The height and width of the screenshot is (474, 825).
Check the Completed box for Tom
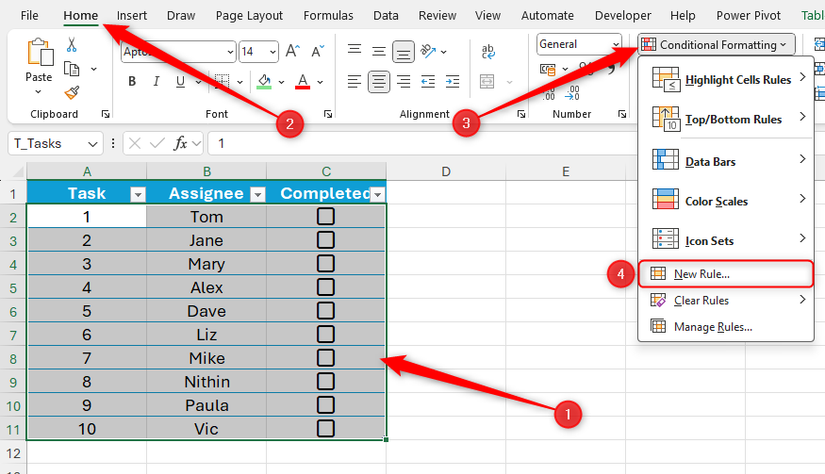(x=325, y=216)
